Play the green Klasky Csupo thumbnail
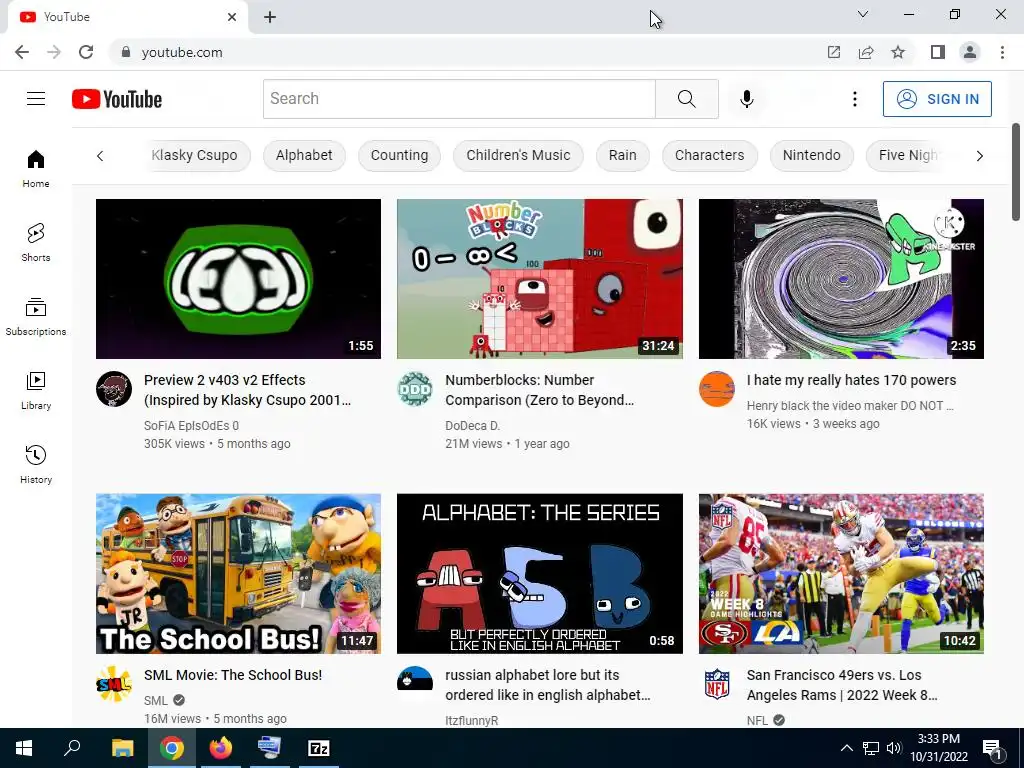Image resolution: width=1024 pixels, height=768 pixels. (238, 279)
